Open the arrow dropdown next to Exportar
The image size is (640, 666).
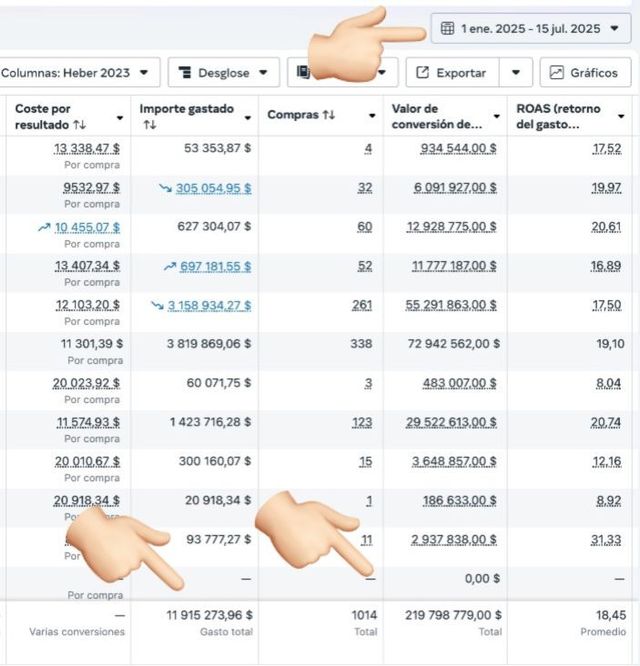515,73
